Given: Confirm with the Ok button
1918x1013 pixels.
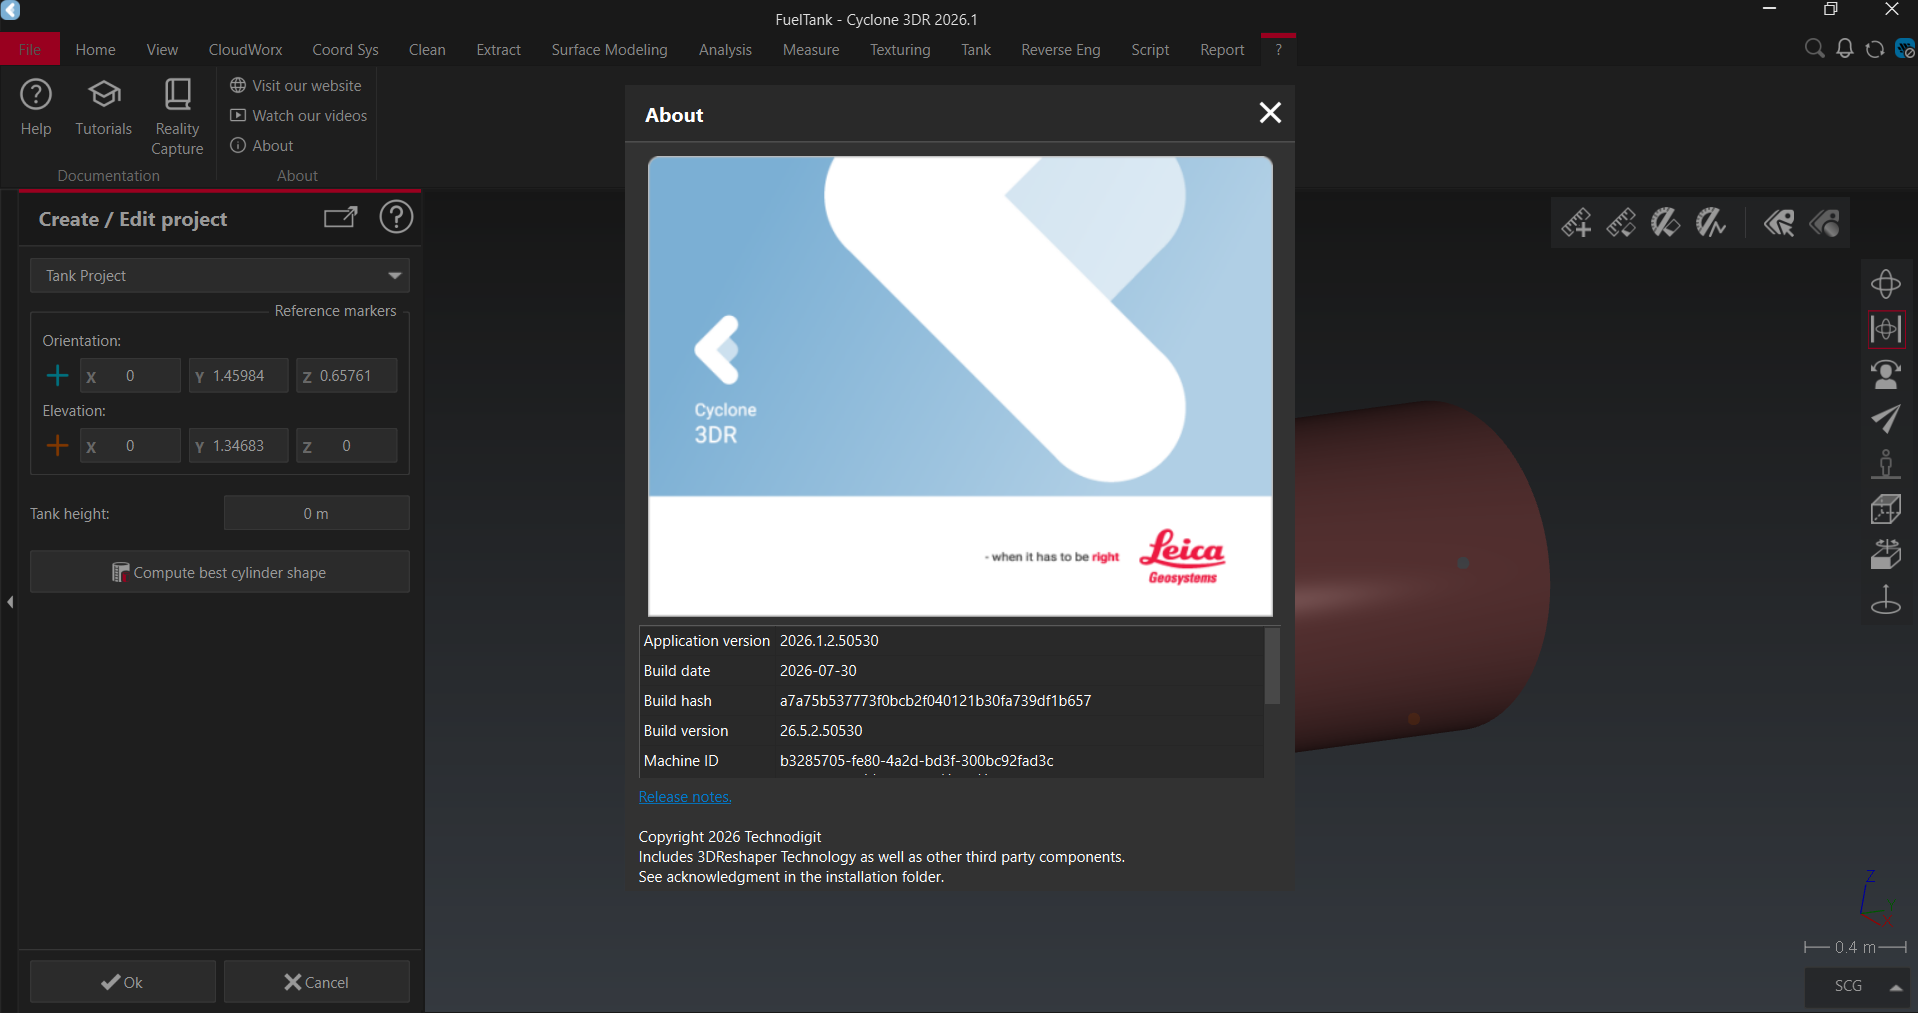Looking at the screenshot, I should 122,982.
